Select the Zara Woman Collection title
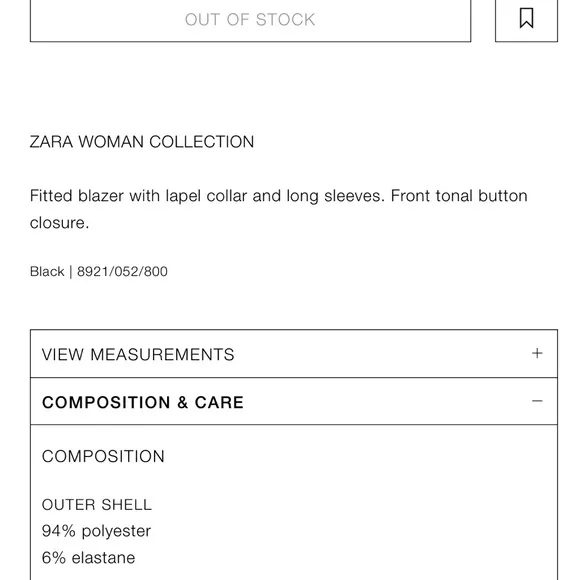Image resolution: width=580 pixels, height=580 pixels. 142,142
